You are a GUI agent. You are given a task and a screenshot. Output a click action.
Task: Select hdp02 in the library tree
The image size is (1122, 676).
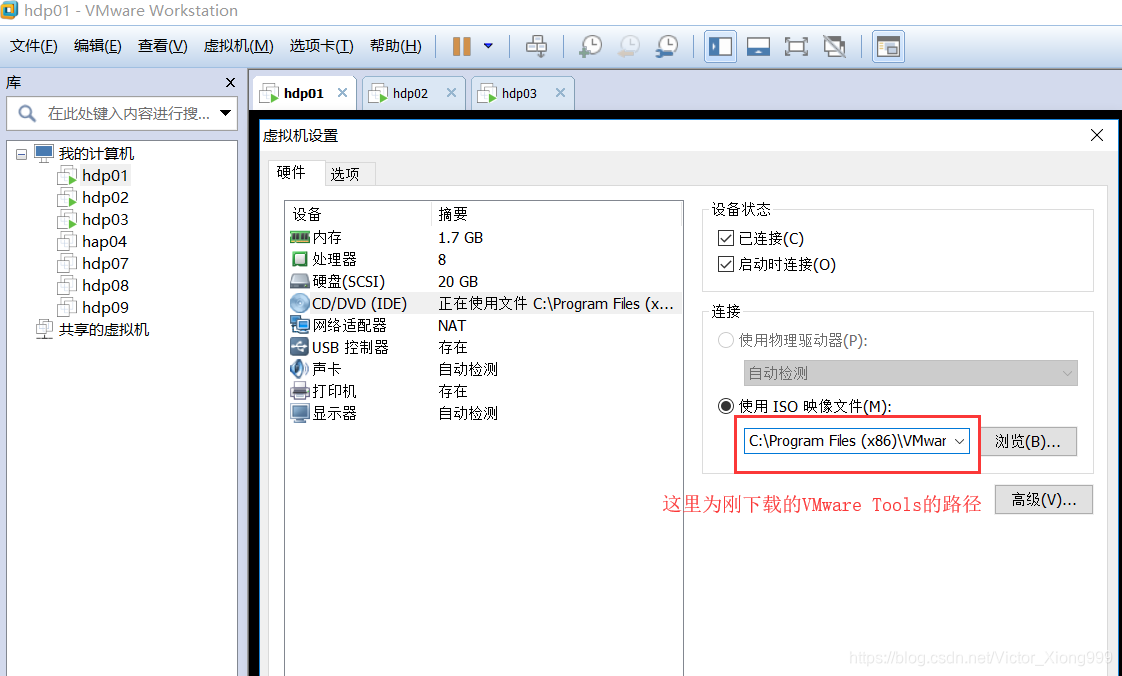(105, 197)
